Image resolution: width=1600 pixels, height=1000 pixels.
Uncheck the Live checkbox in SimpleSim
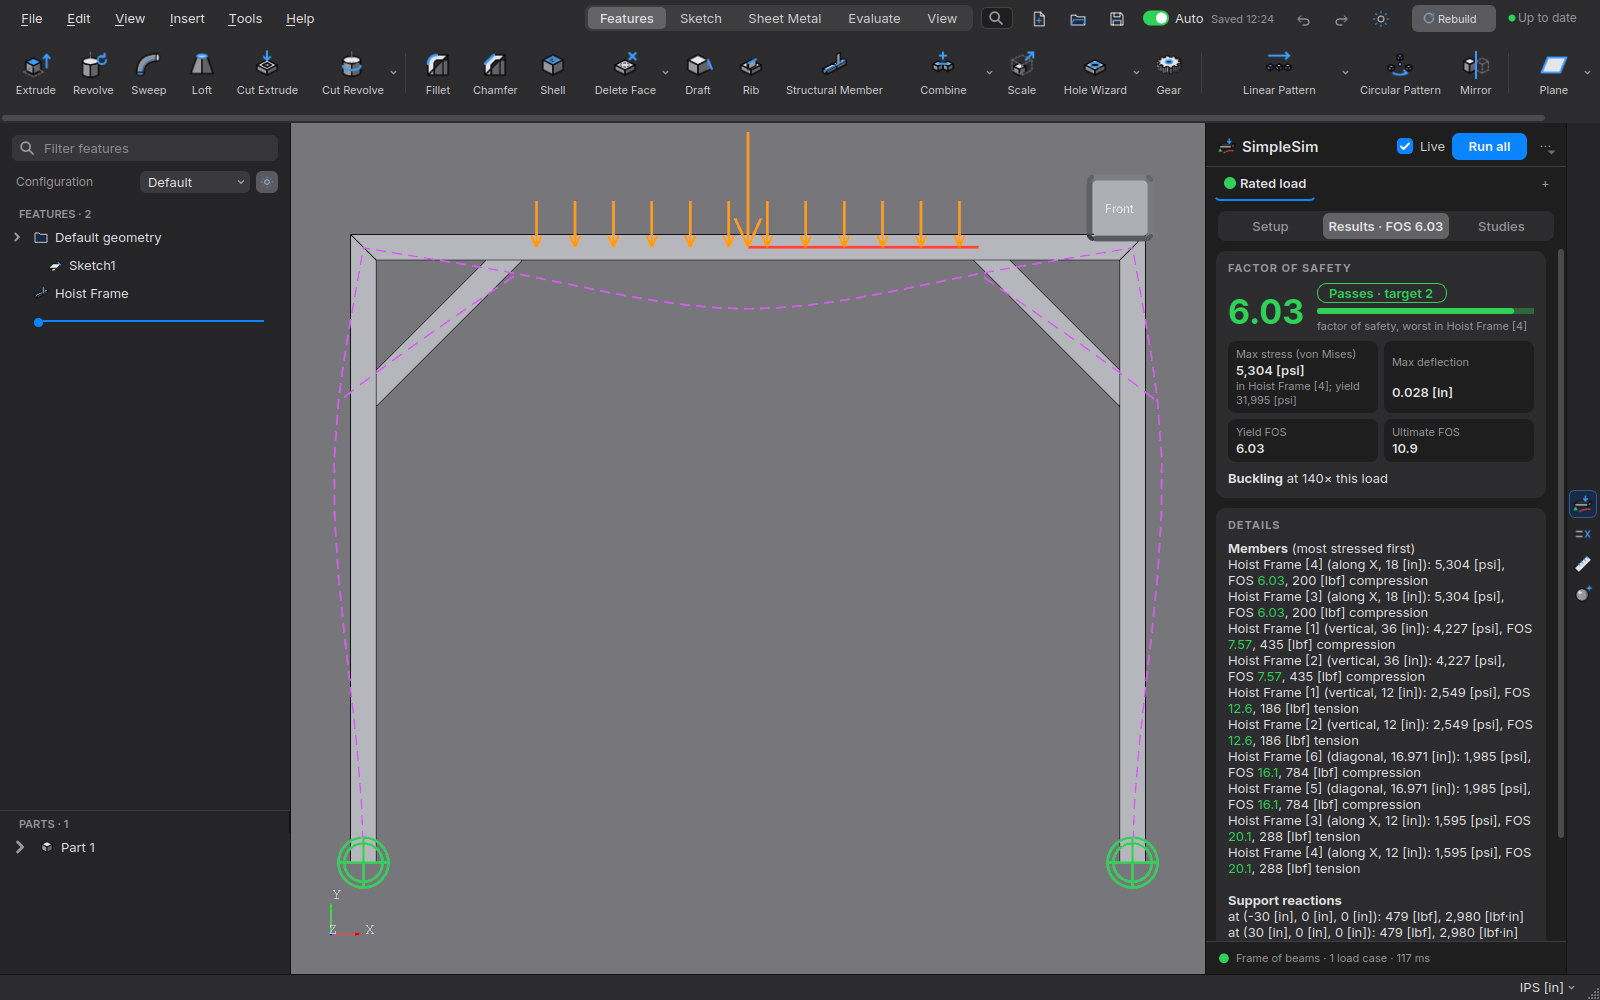coord(1405,146)
